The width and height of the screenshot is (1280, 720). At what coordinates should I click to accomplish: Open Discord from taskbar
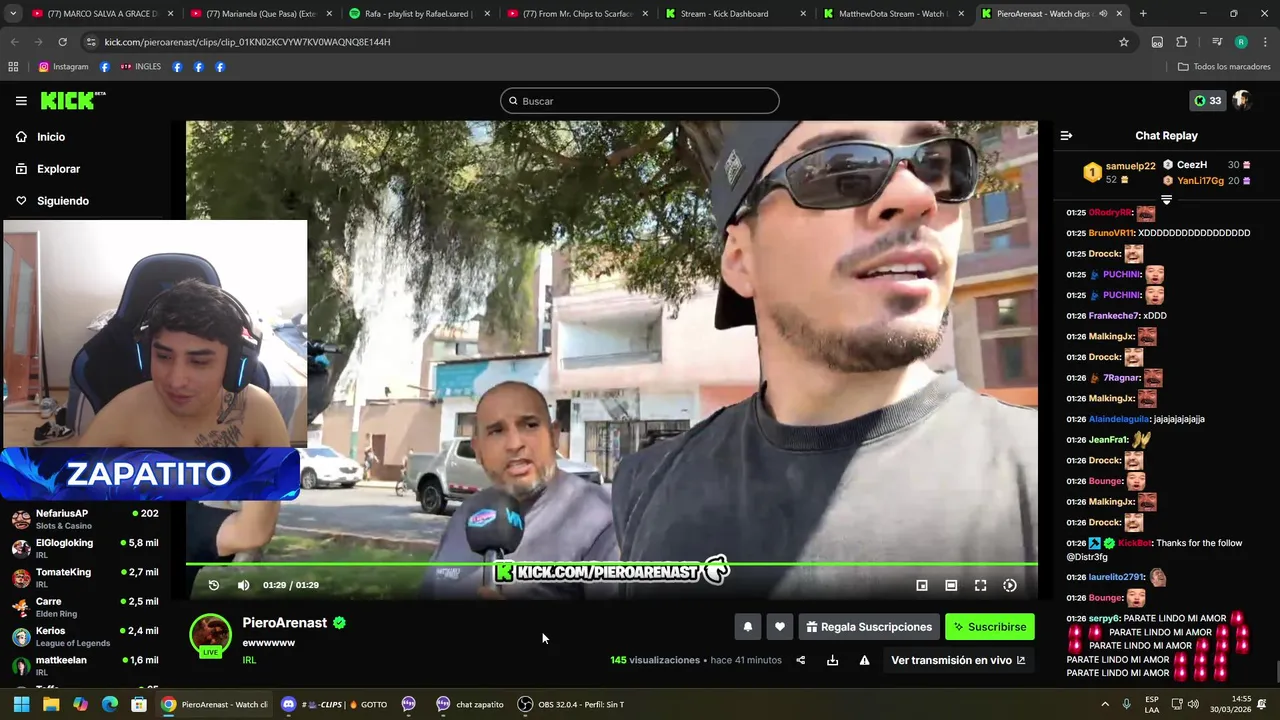pos(334,704)
